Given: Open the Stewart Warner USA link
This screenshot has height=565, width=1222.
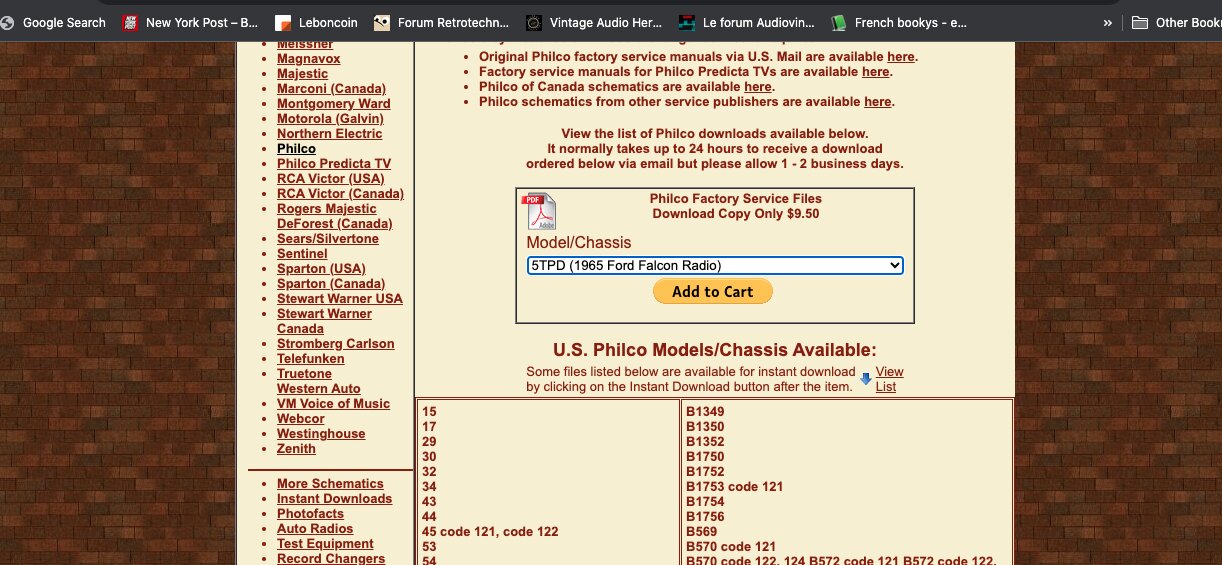Looking at the screenshot, I should [x=340, y=299].
